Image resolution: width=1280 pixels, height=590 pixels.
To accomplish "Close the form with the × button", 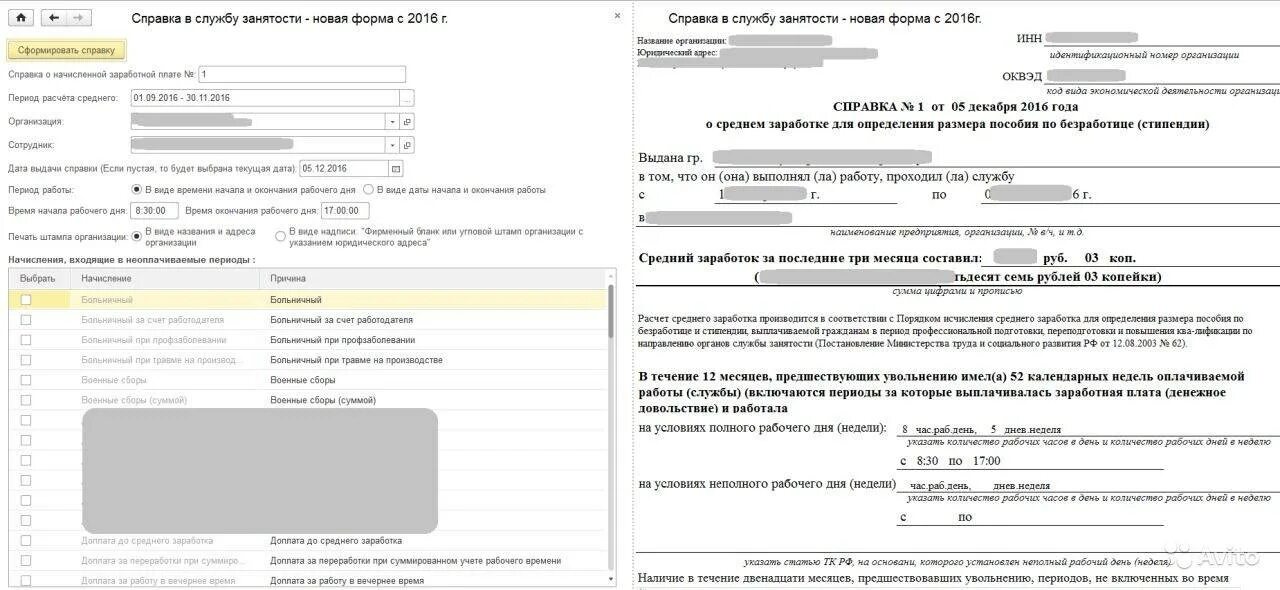I will pyautogui.click(x=617, y=16).
